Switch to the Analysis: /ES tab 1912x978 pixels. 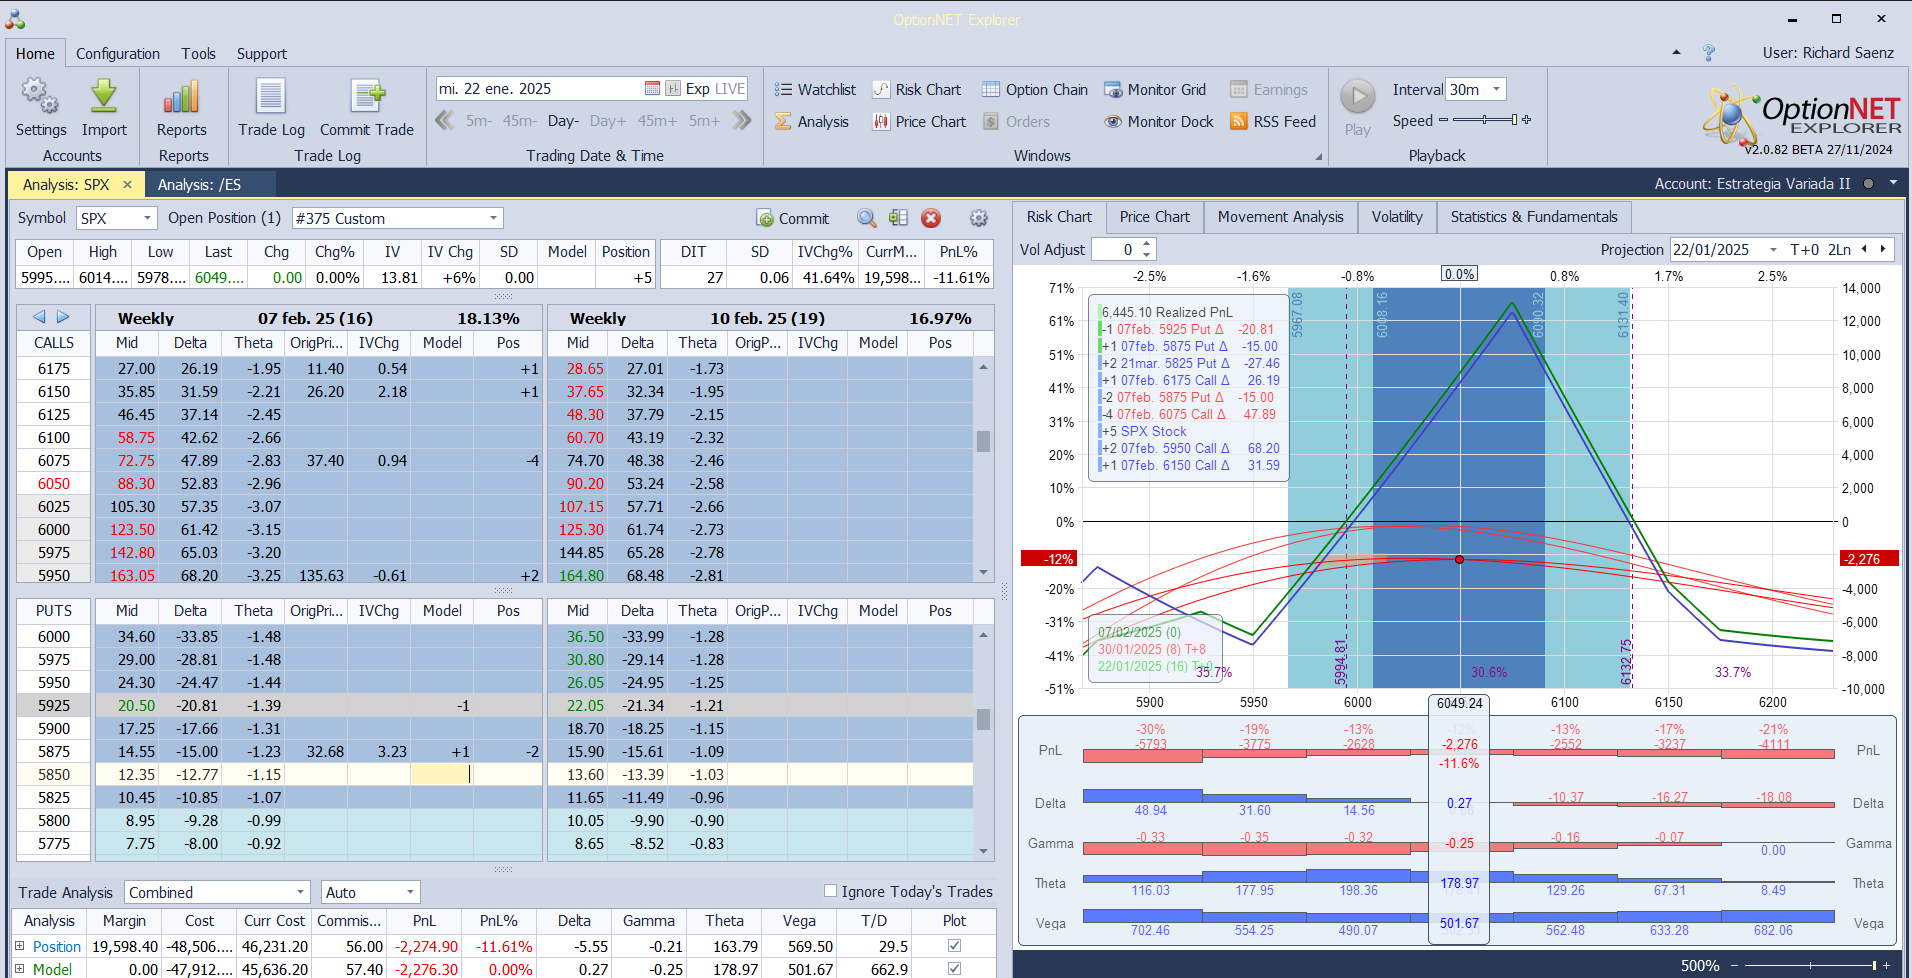point(199,185)
